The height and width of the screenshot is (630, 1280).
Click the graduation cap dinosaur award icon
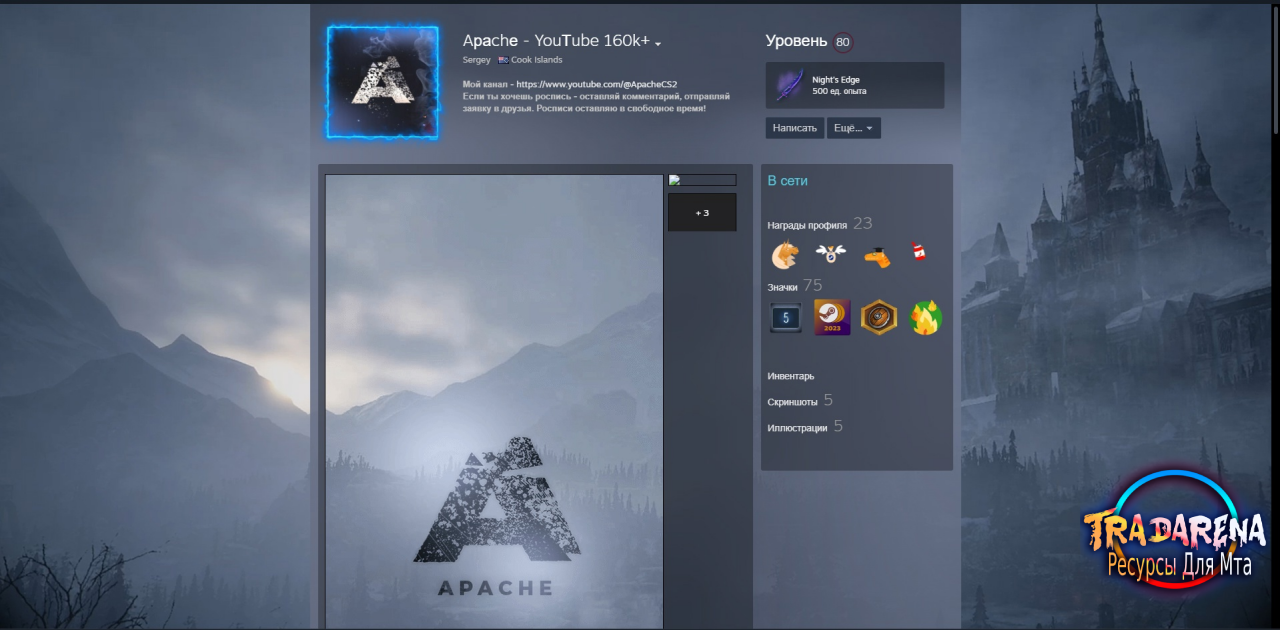(877, 257)
